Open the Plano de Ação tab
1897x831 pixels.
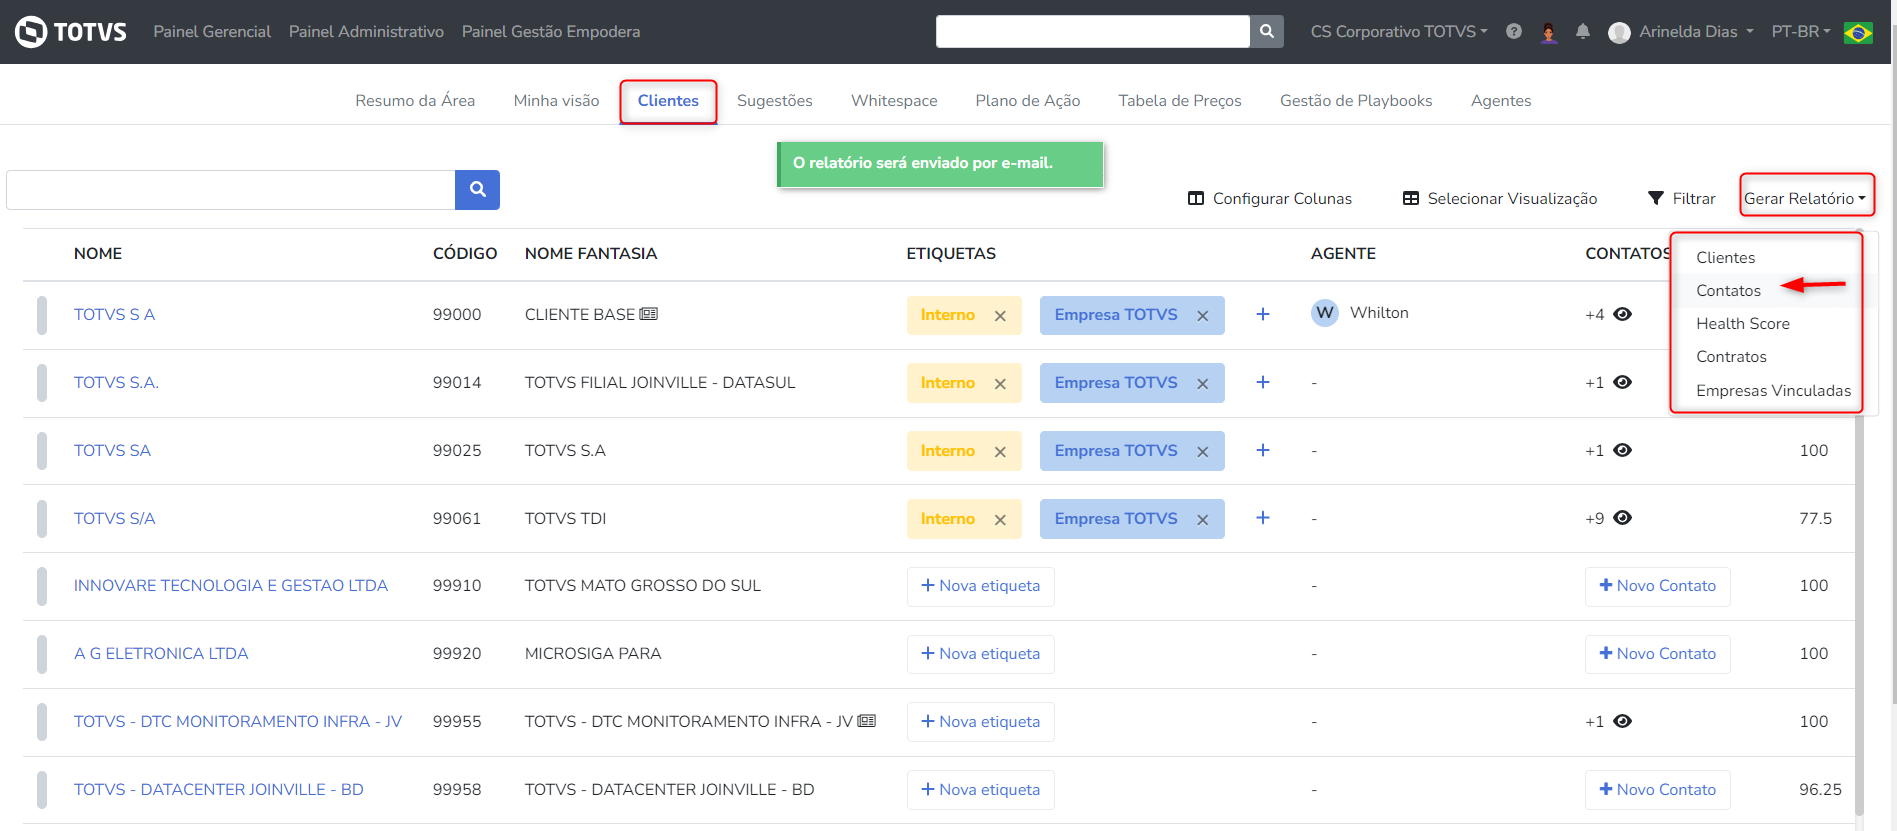pos(1027,101)
